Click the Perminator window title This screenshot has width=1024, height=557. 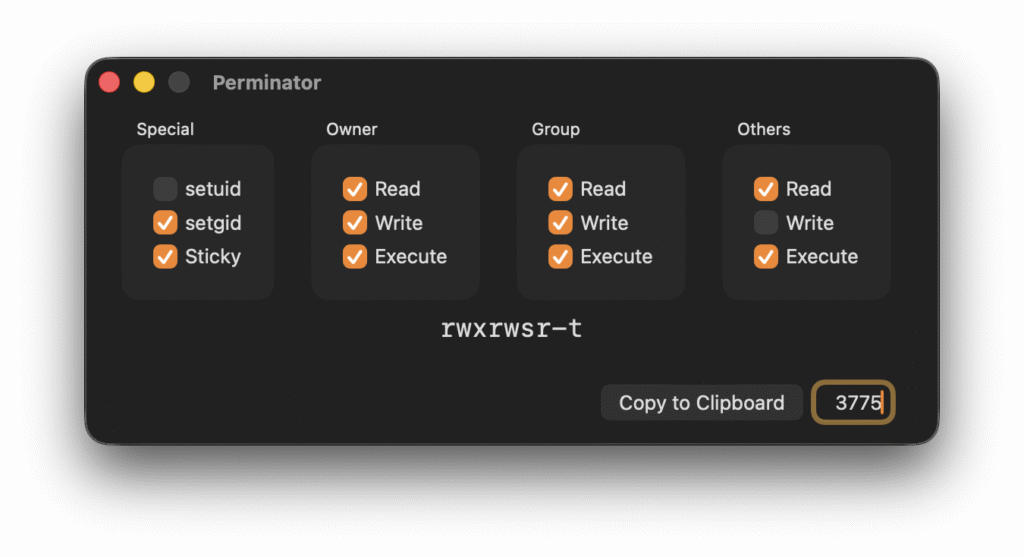(x=267, y=83)
